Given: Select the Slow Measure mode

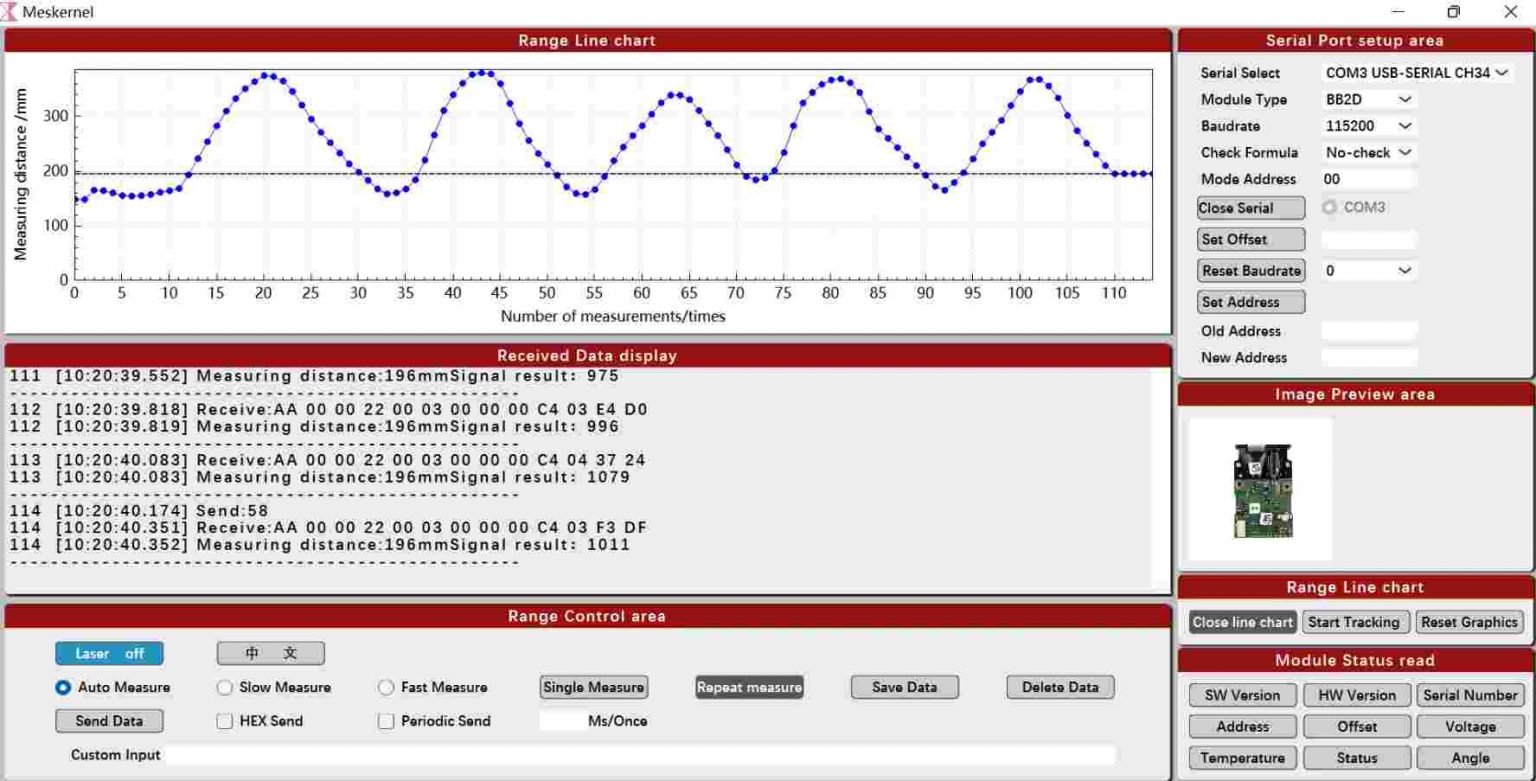Looking at the screenshot, I should 223,688.
